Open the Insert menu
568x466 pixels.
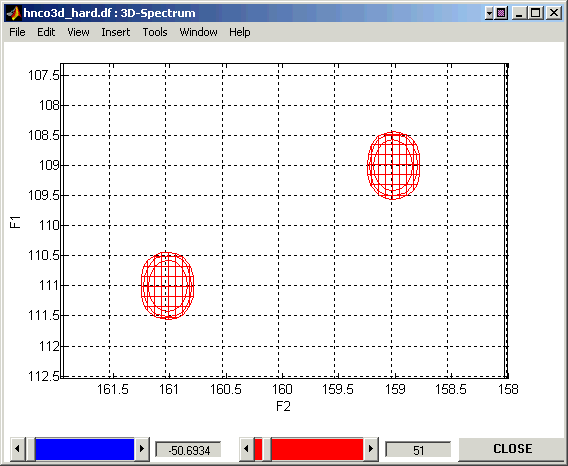point(116,32)
